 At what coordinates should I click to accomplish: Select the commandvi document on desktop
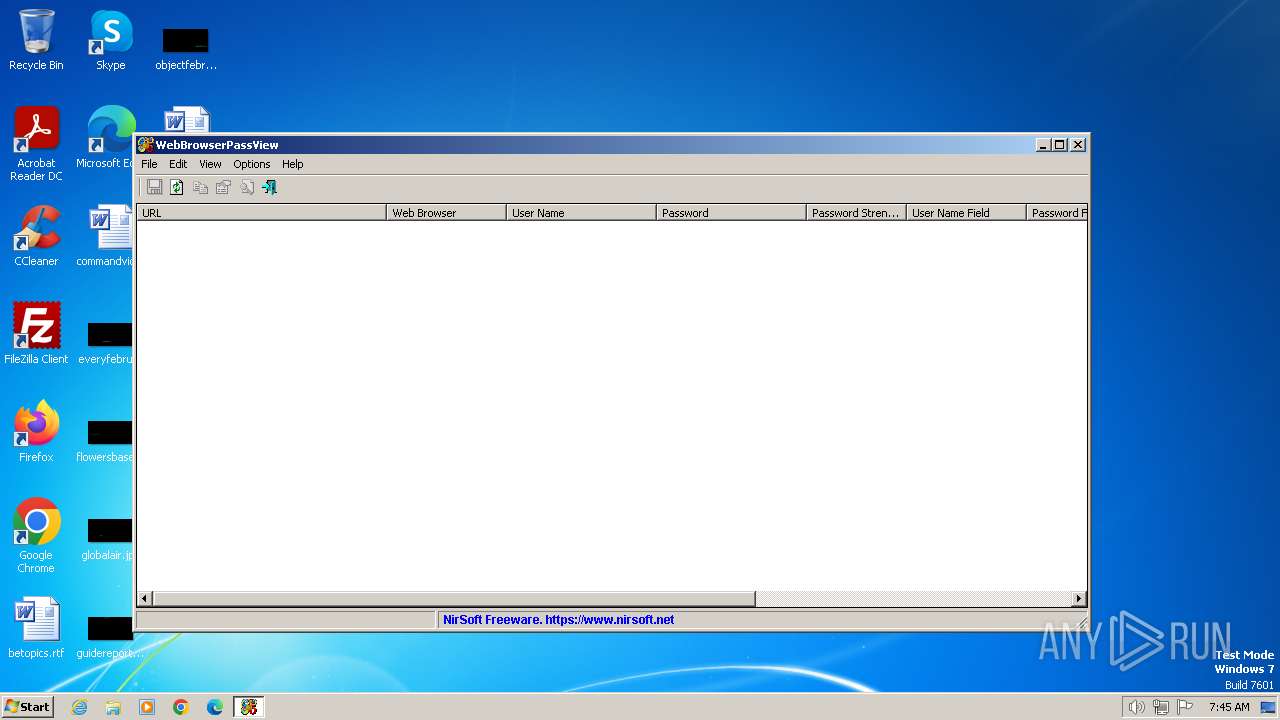(x=107, y=236)
